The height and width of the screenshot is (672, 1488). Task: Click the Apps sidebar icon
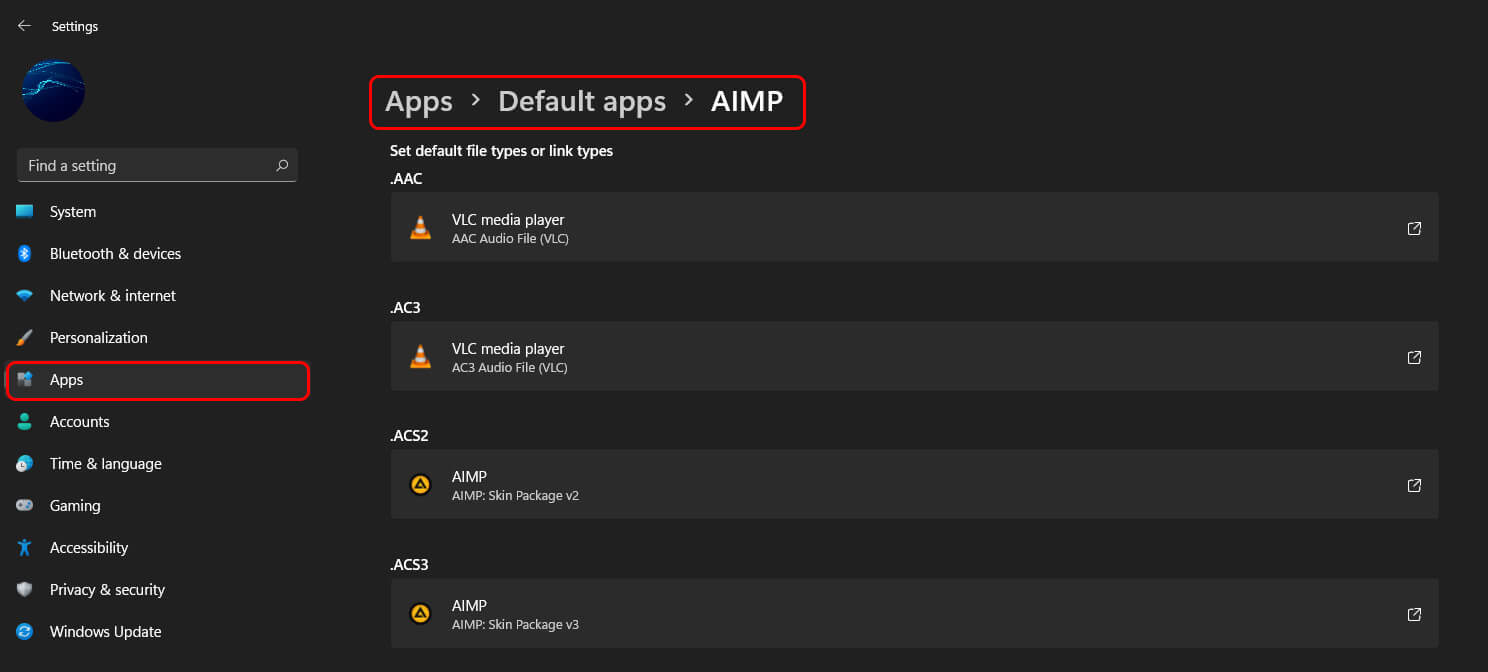(25, 380)
